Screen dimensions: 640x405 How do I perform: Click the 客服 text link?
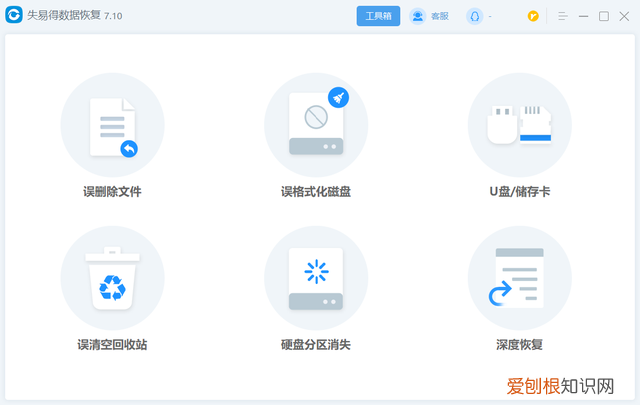[440, 16]
